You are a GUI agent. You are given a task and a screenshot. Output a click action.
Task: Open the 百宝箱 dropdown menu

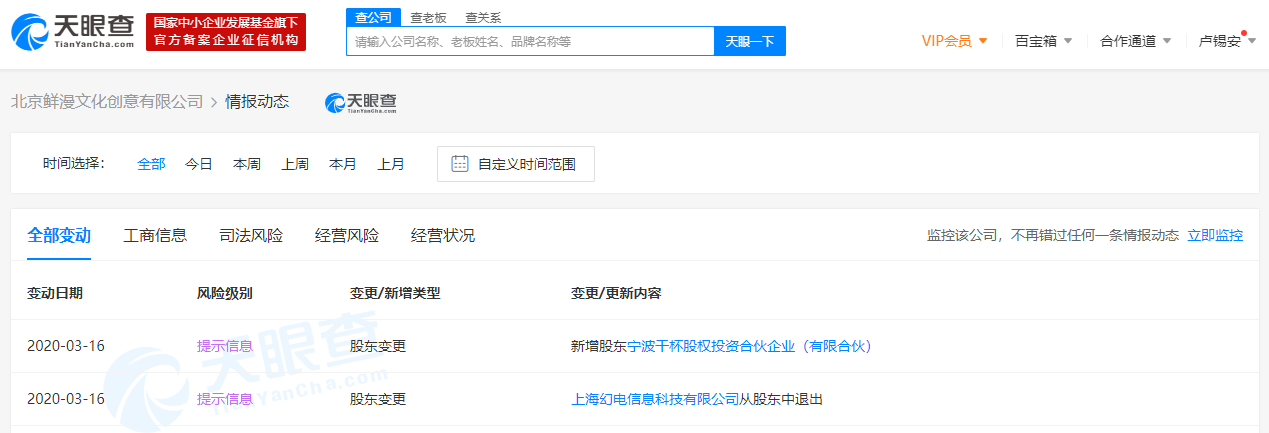point(1043,41)
